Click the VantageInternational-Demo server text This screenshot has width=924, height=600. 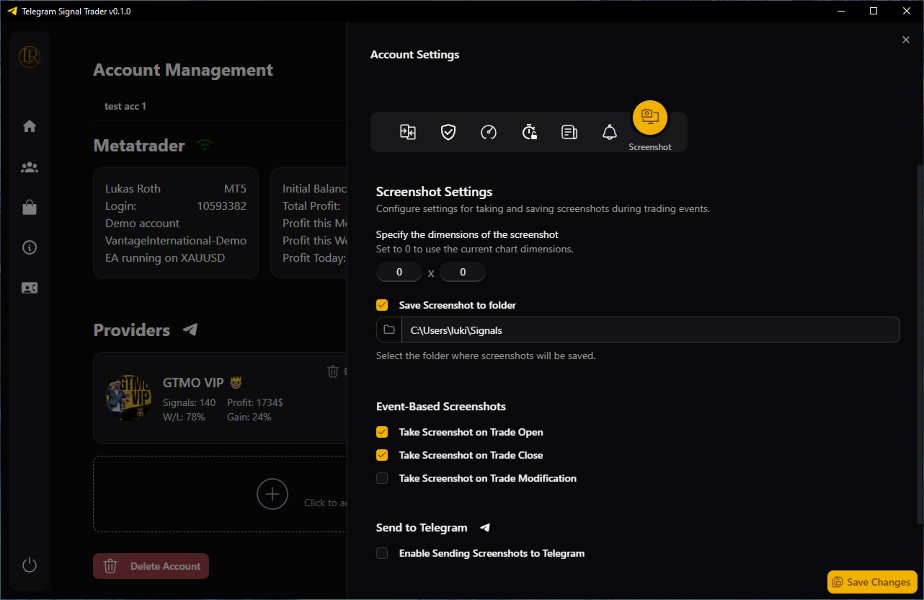point(176,240)
